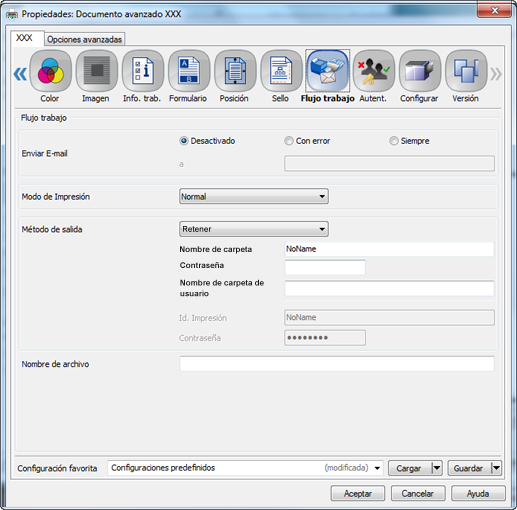Switch to the XXX tab
Viewport: 517px width, 510px height.
[25, 38]
